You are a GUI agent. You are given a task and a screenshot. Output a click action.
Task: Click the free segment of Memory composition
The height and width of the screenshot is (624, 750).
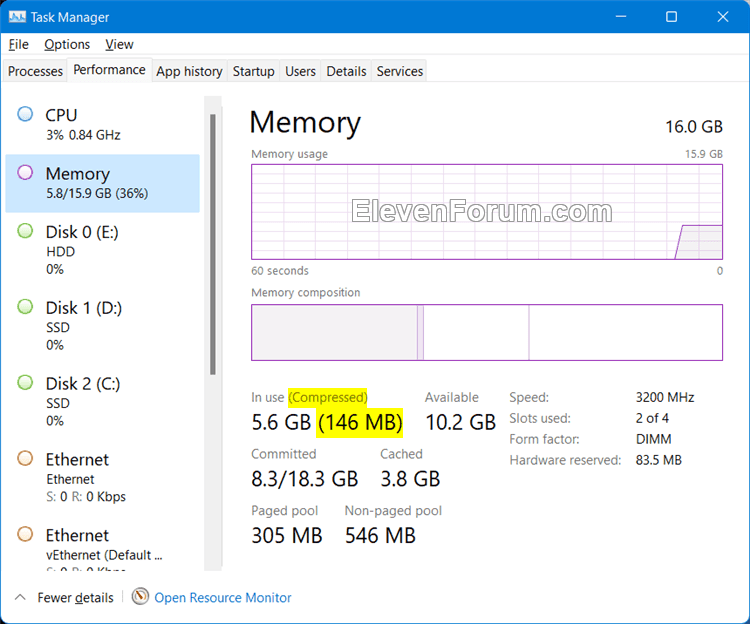[626, 332]
